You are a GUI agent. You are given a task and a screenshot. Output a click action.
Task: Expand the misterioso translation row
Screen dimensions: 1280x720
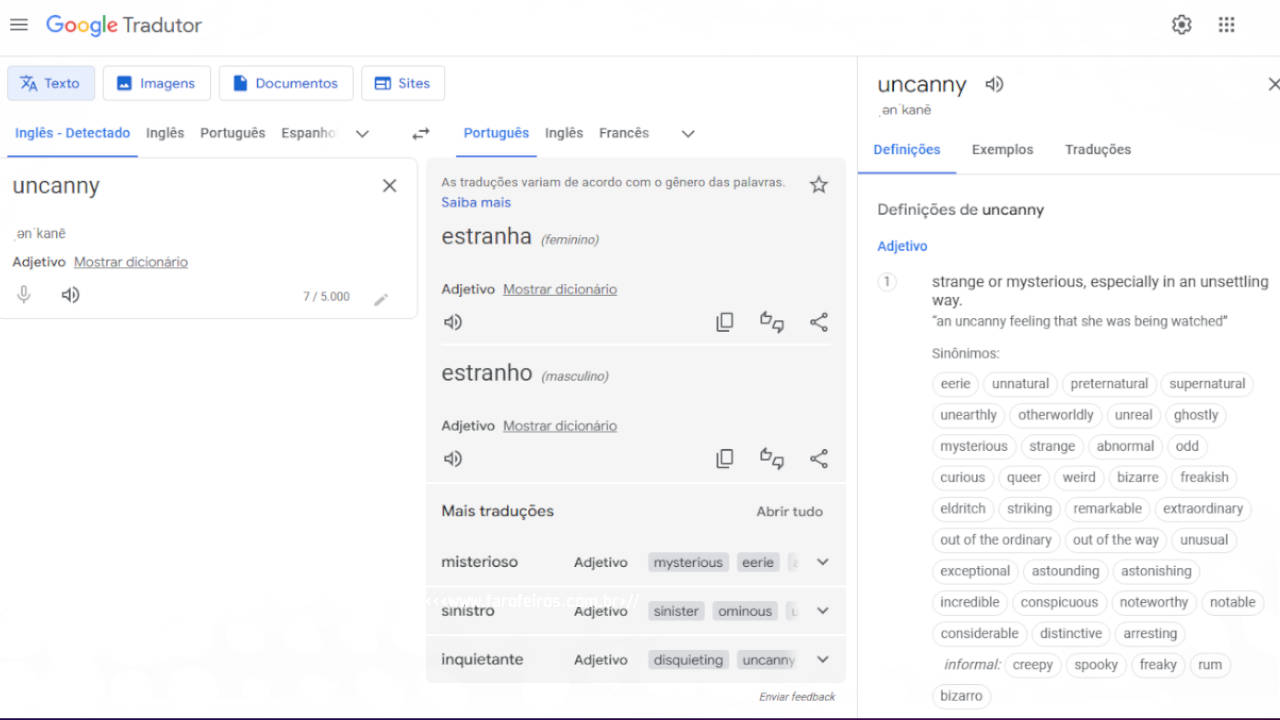click(x=823, y=562)
